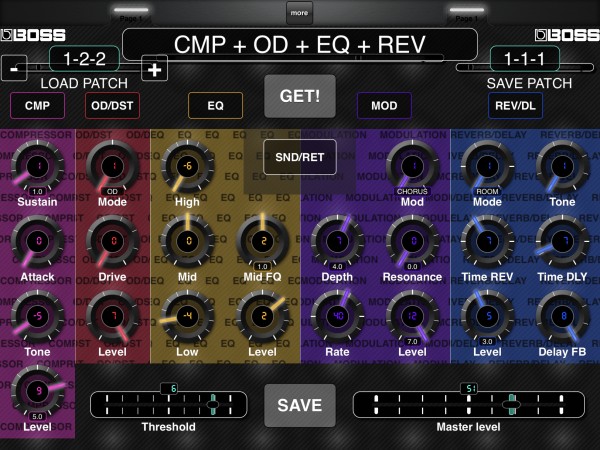Viewport: 600px width, 450px height.
Task: Click the EQ Level knob
Action: (x=262, y=316)
